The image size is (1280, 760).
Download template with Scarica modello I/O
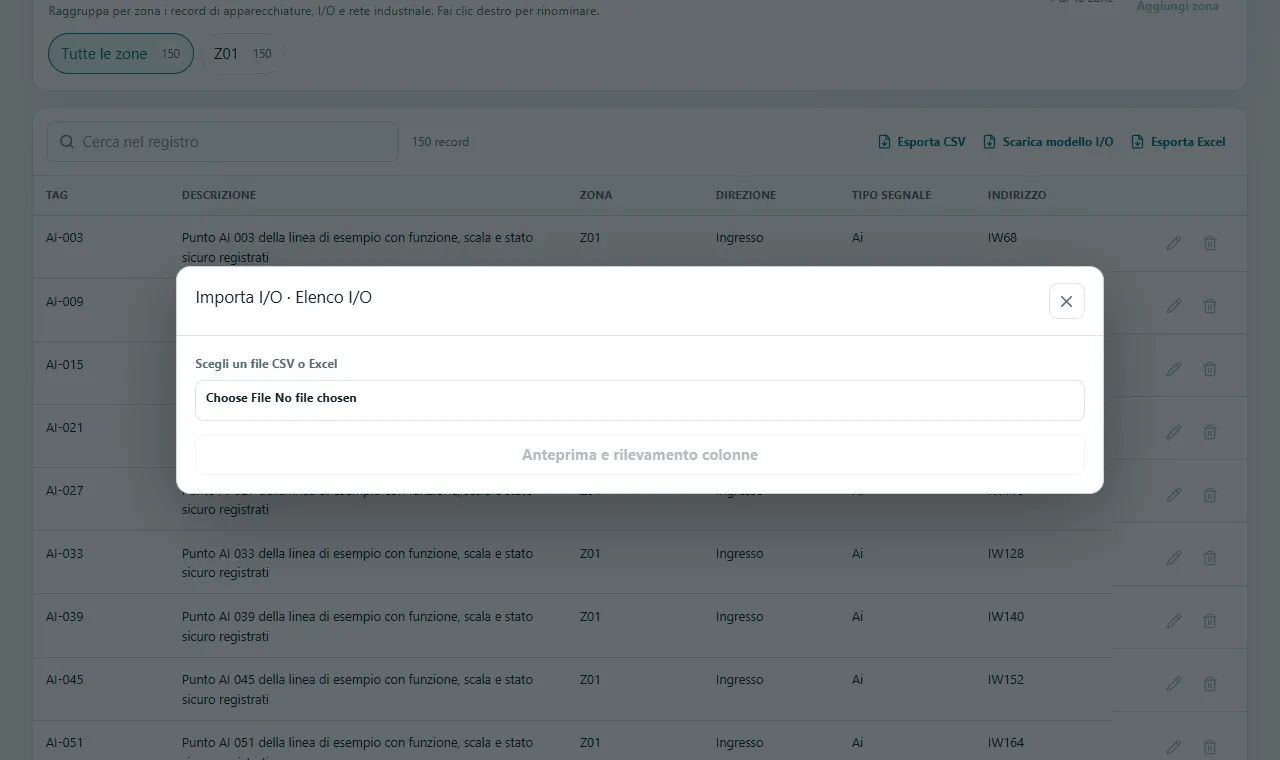(x=1048, y=142)
